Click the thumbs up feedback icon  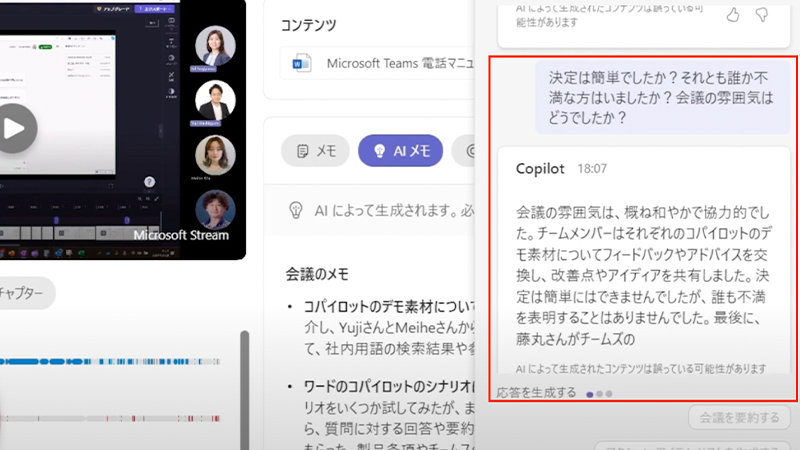733,14
